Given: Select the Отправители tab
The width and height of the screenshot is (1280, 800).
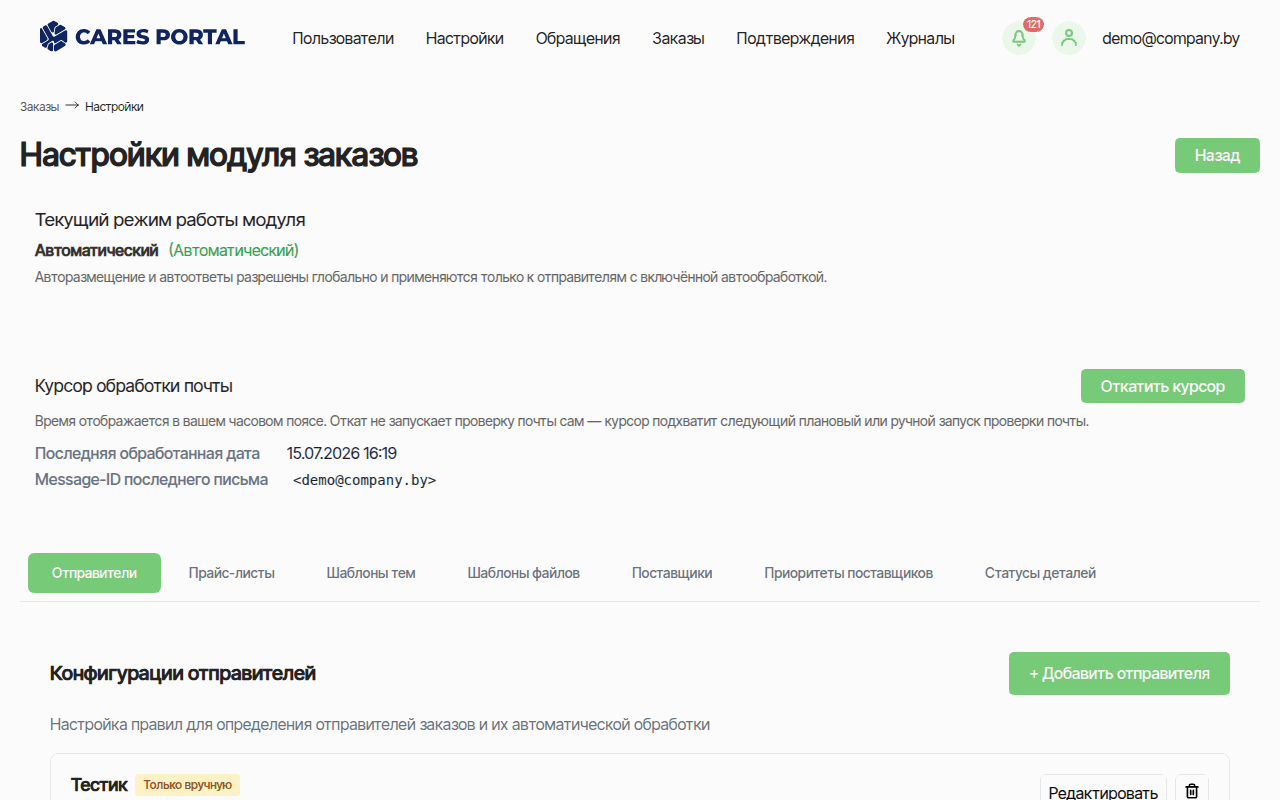Looking at the screenshot, I should [x=94, y=573].
